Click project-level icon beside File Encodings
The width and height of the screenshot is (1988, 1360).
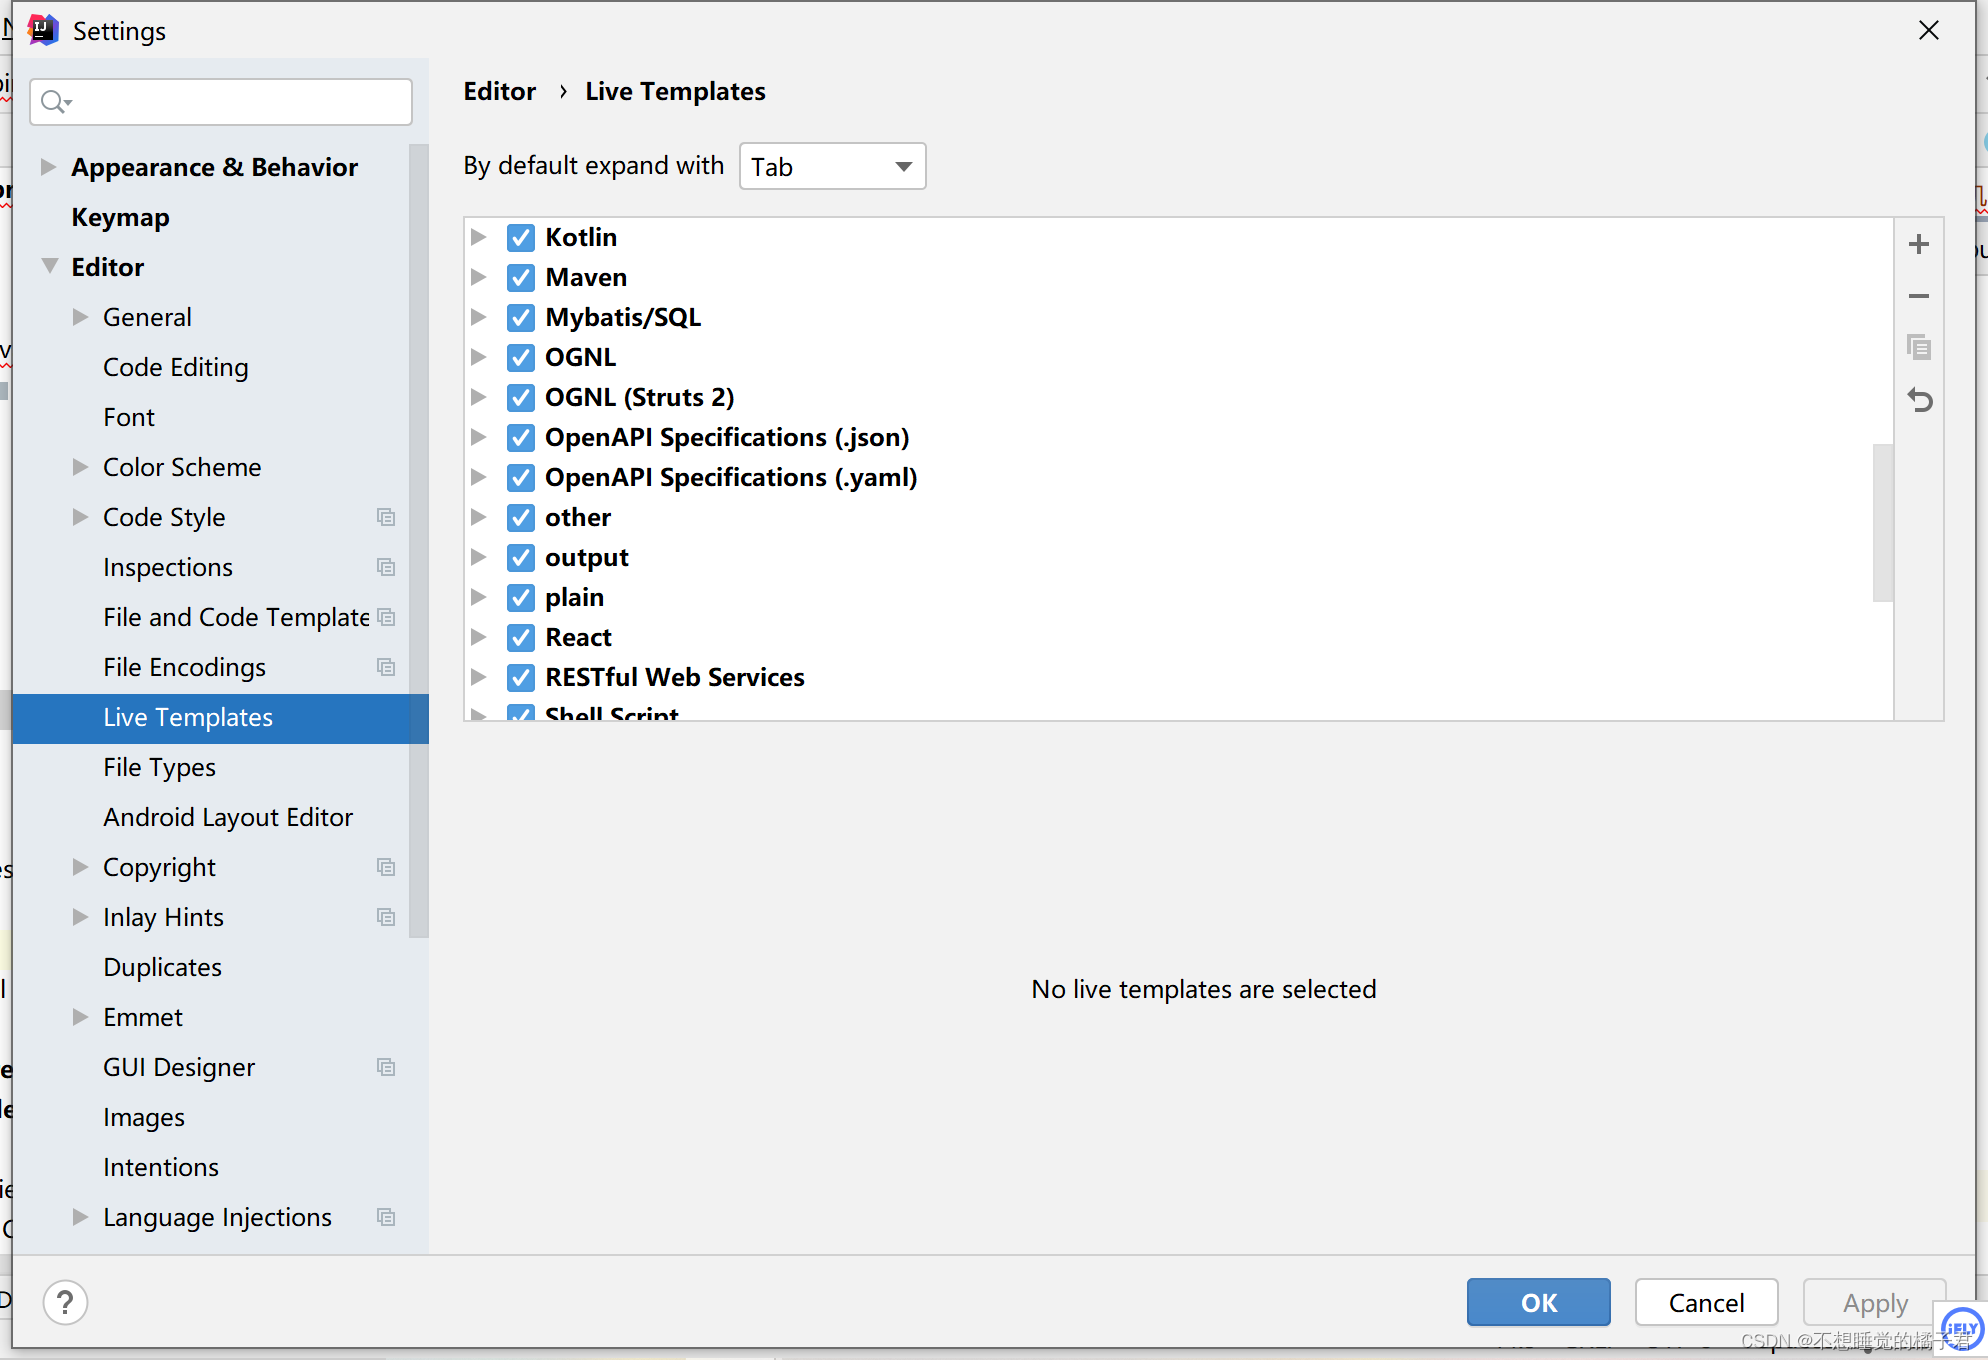tap(386, 667)
